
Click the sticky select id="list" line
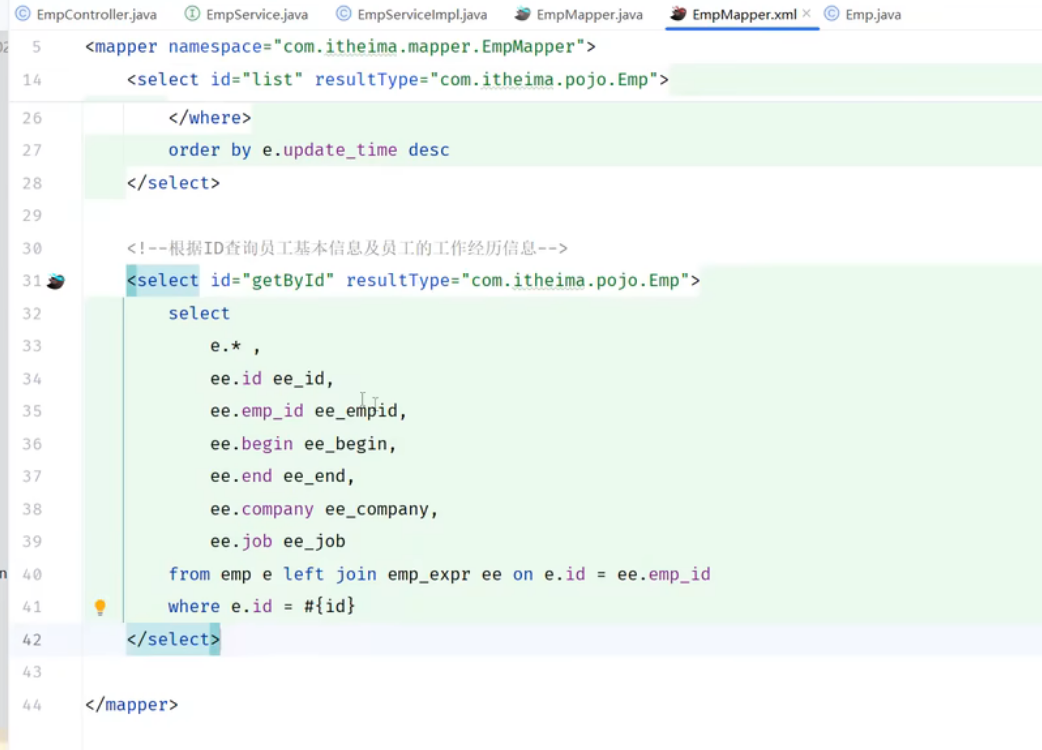[x=397, y=80]
